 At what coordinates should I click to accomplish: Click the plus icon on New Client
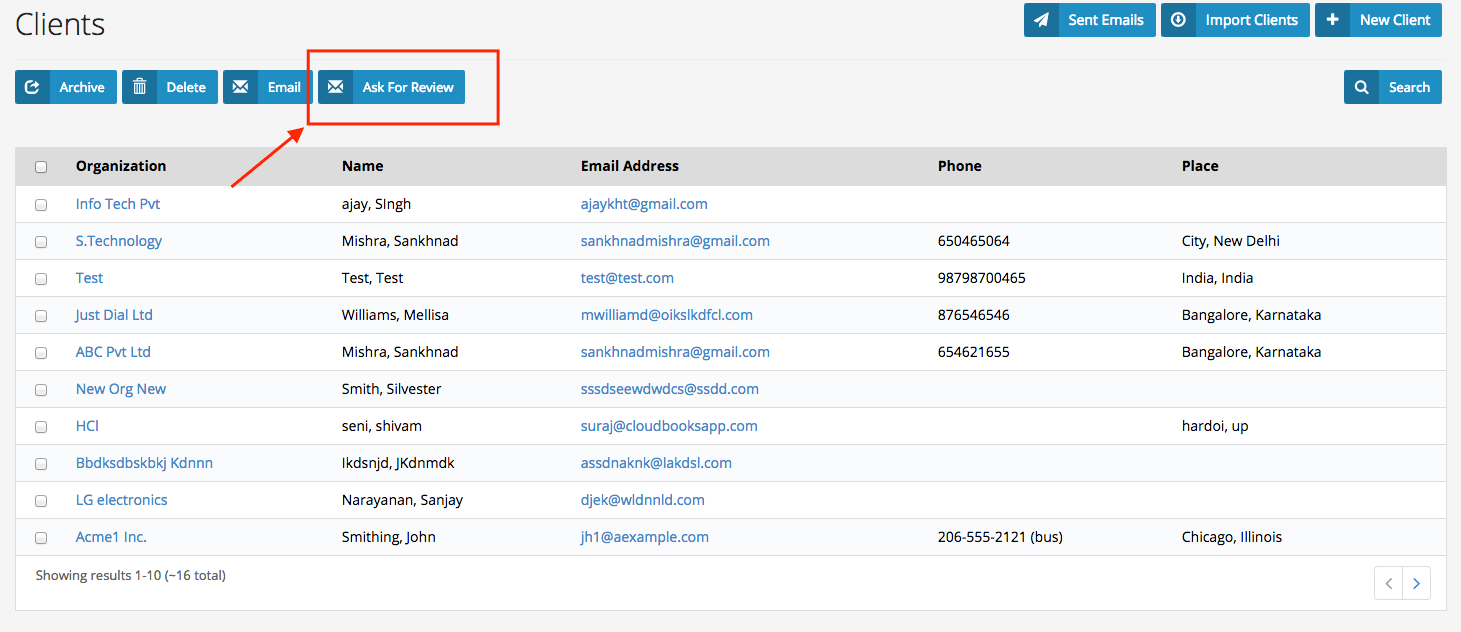1332,20
